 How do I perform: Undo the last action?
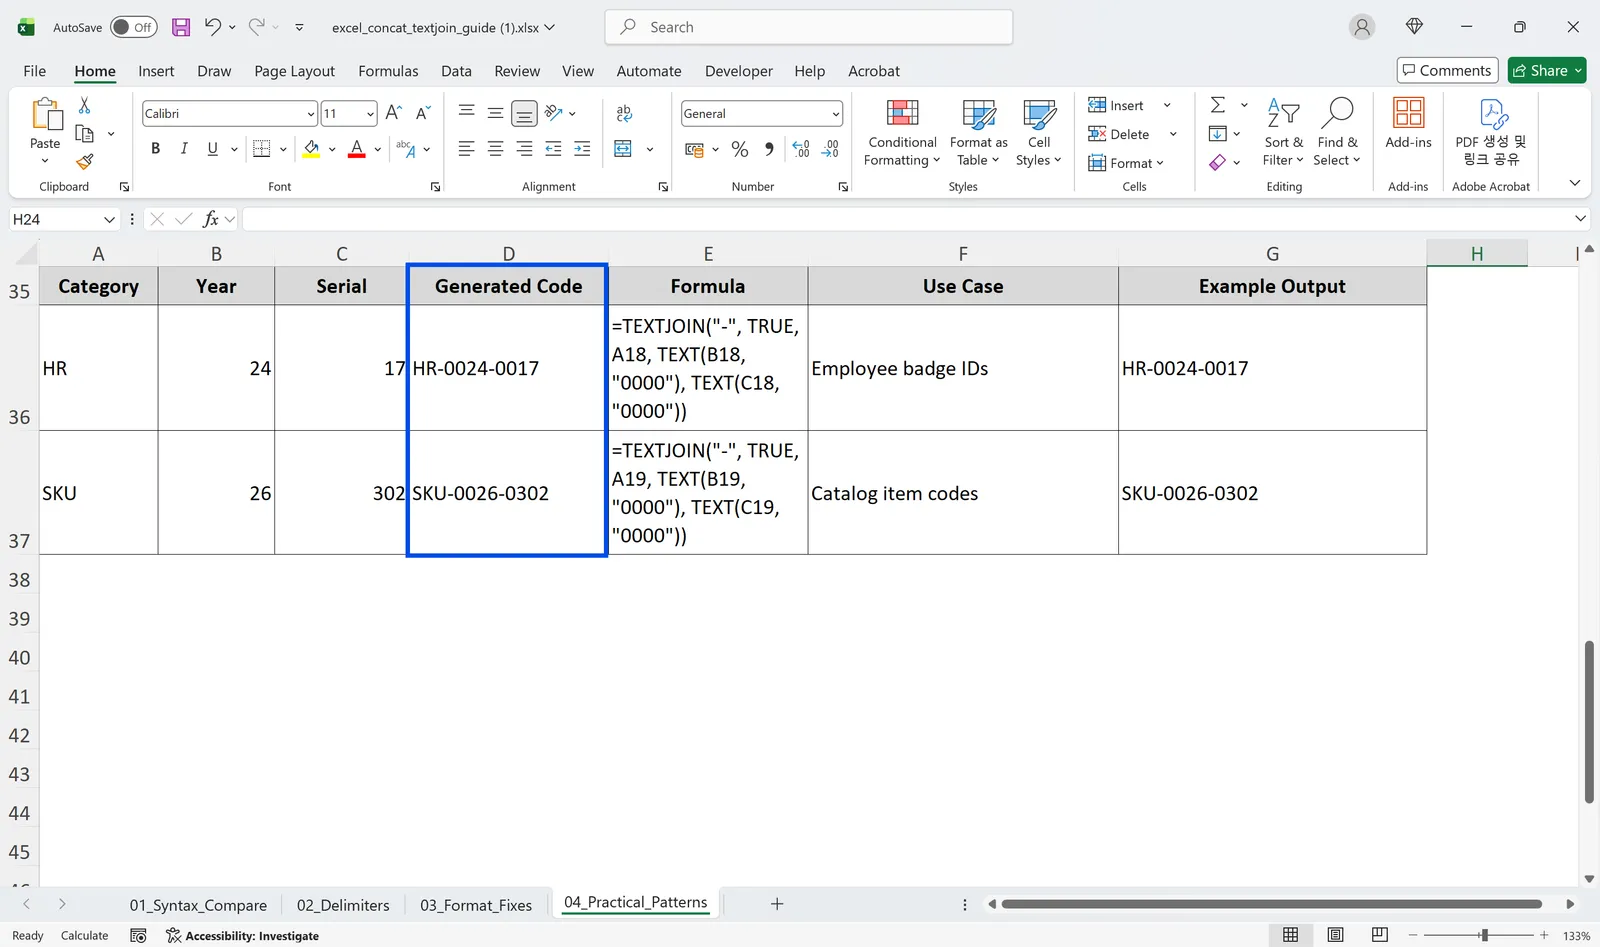coord(212,27)
